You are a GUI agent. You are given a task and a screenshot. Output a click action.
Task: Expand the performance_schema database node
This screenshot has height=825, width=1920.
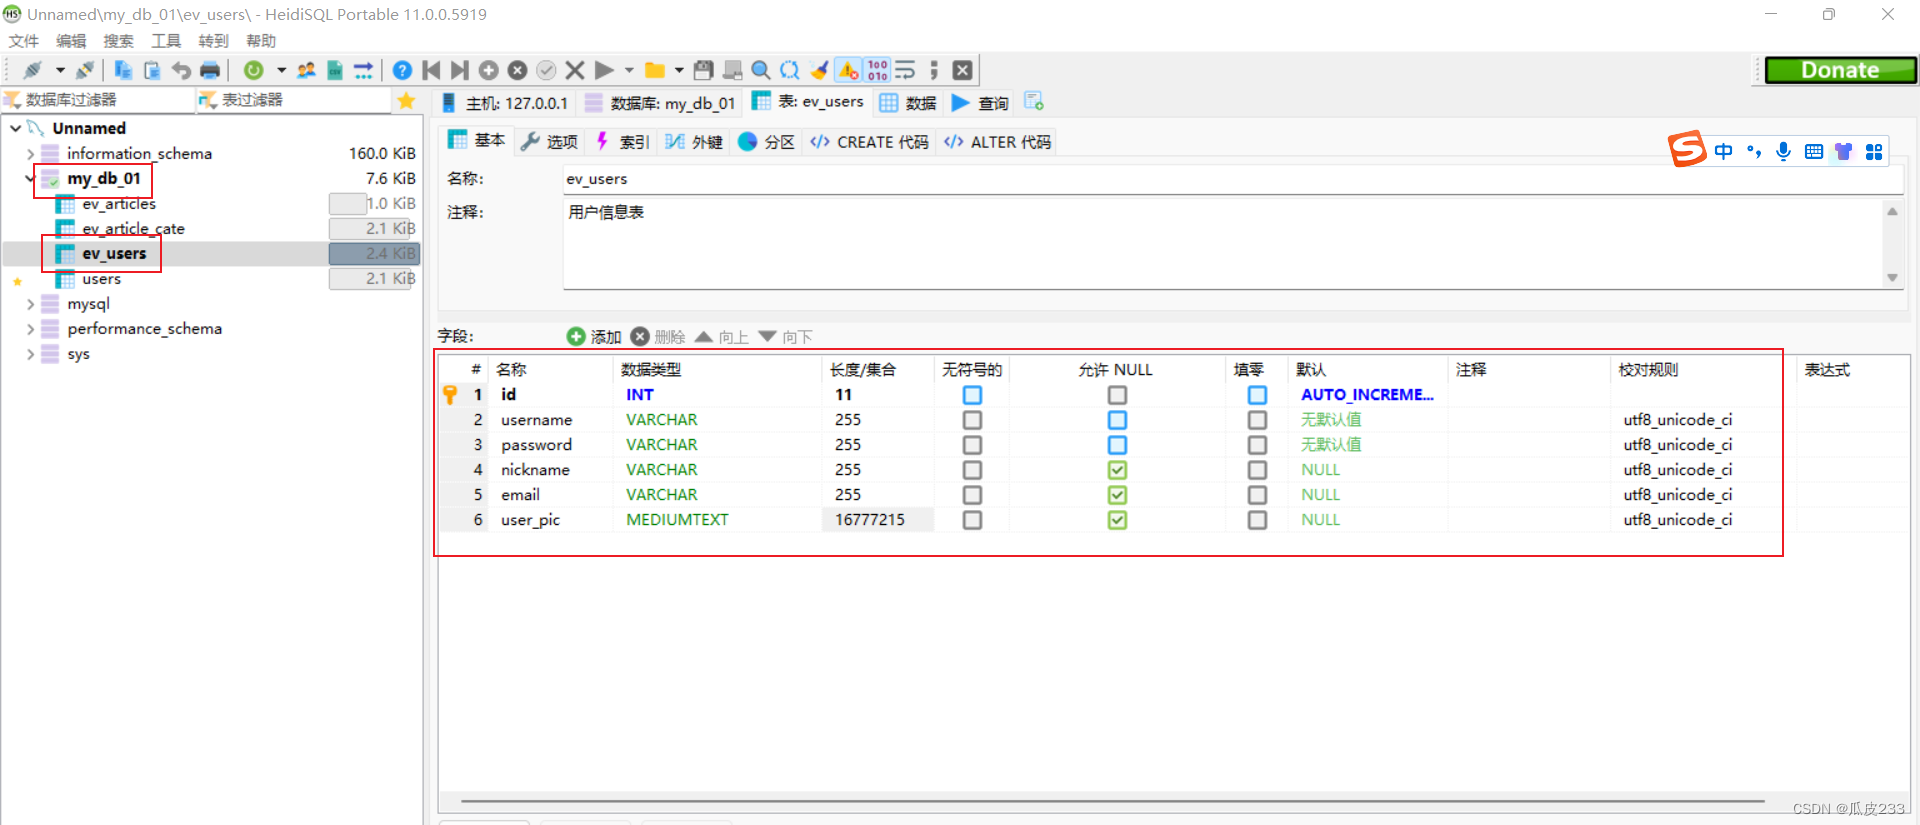click(30, 329)
